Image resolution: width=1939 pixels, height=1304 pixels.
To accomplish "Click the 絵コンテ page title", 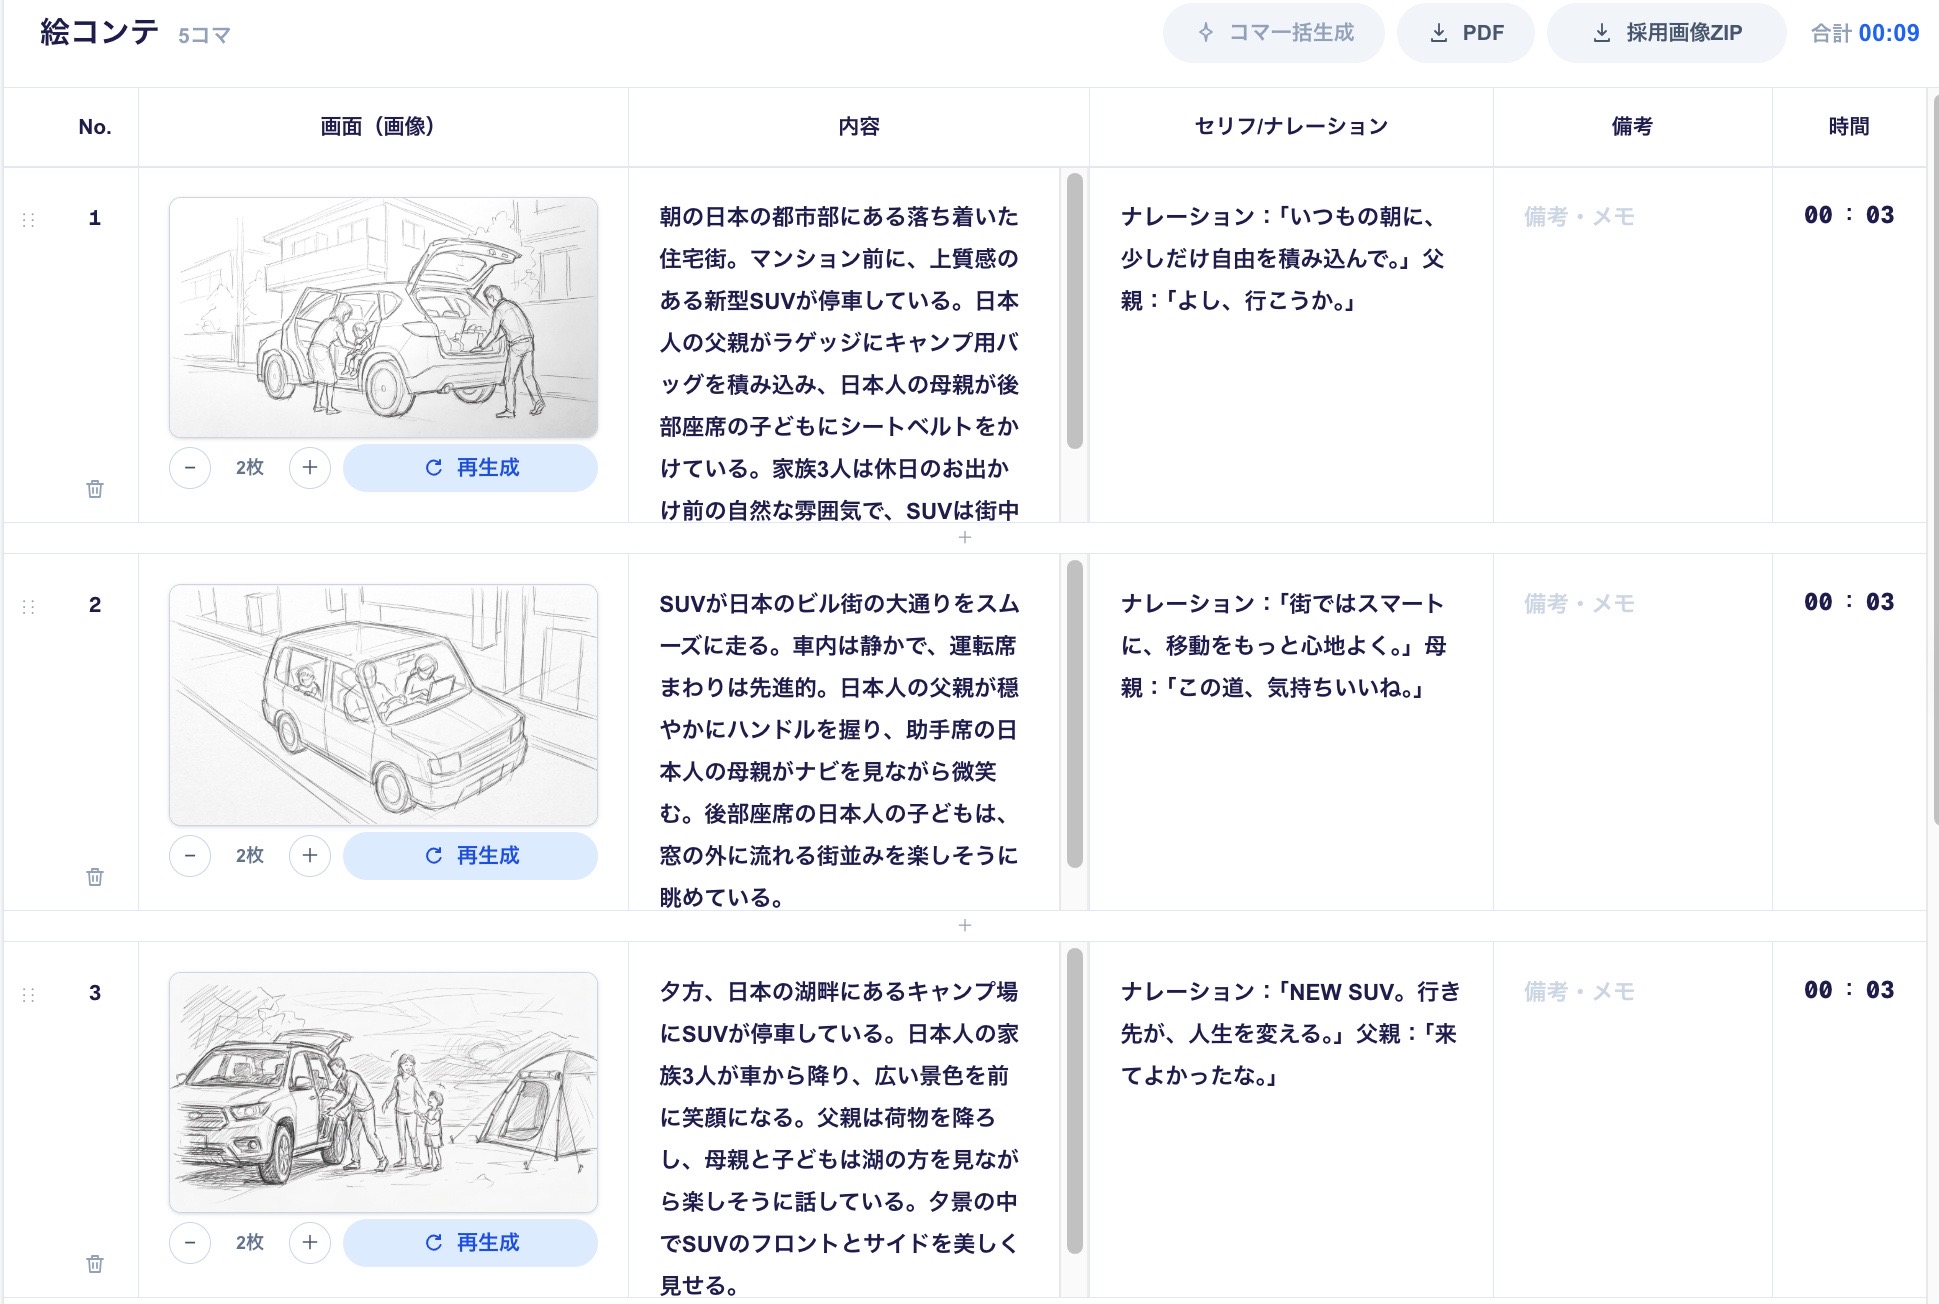I will 99,32.
